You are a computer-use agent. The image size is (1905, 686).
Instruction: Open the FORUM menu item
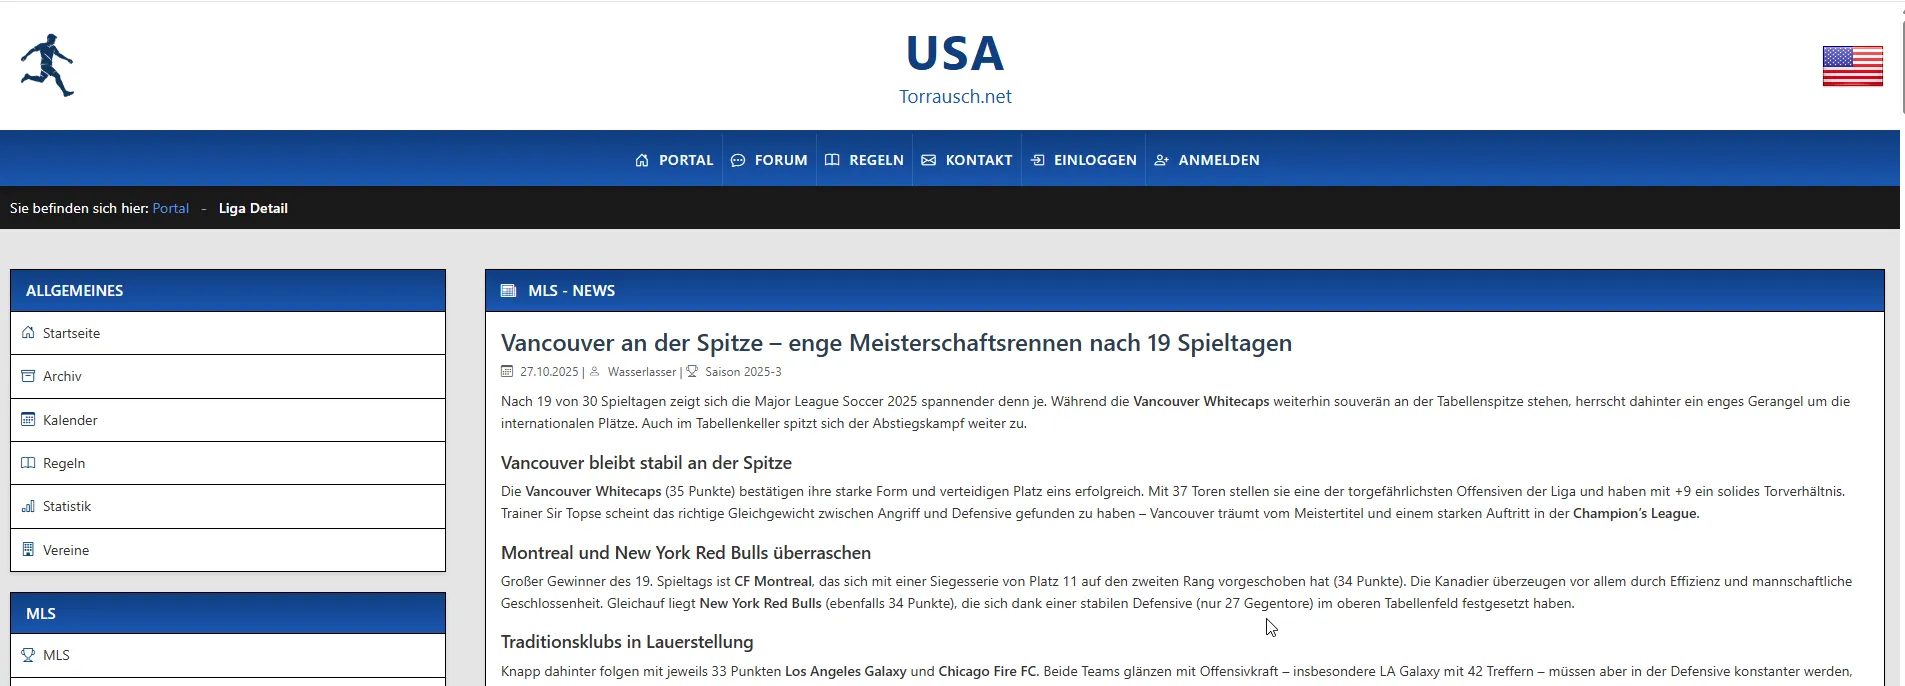[769, 160]
